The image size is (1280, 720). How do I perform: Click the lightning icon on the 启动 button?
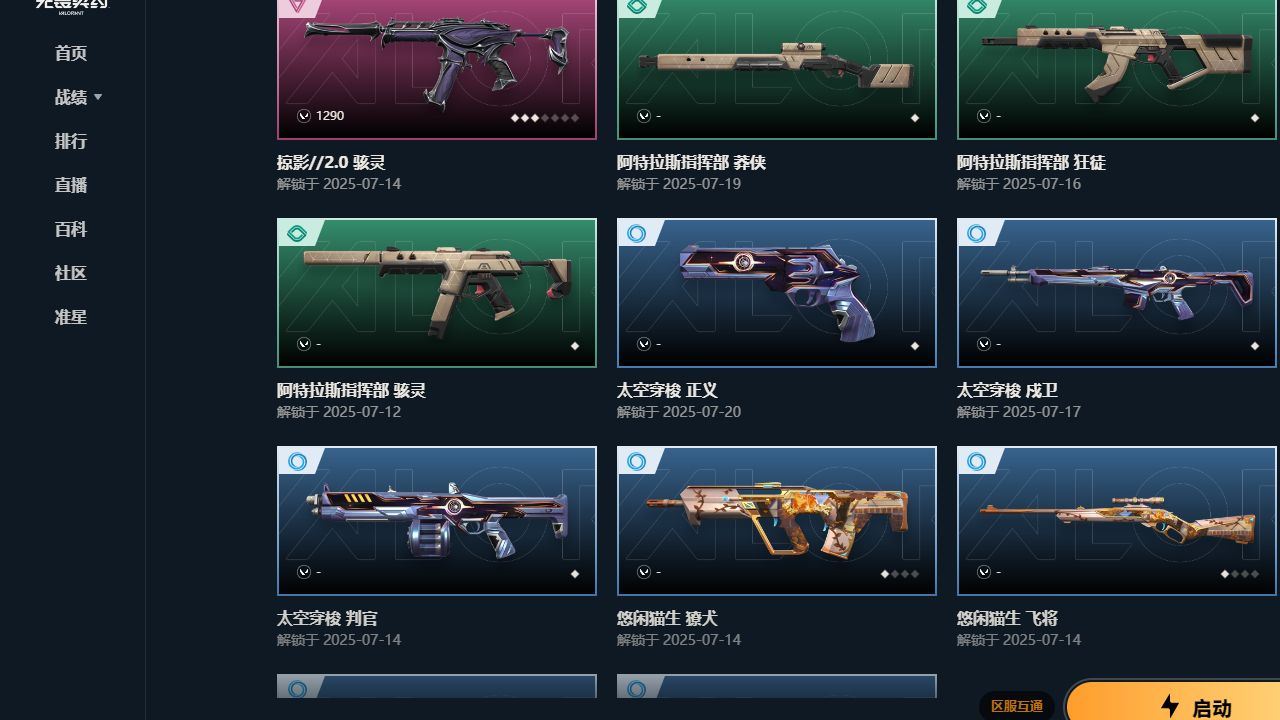(1169, 706)
